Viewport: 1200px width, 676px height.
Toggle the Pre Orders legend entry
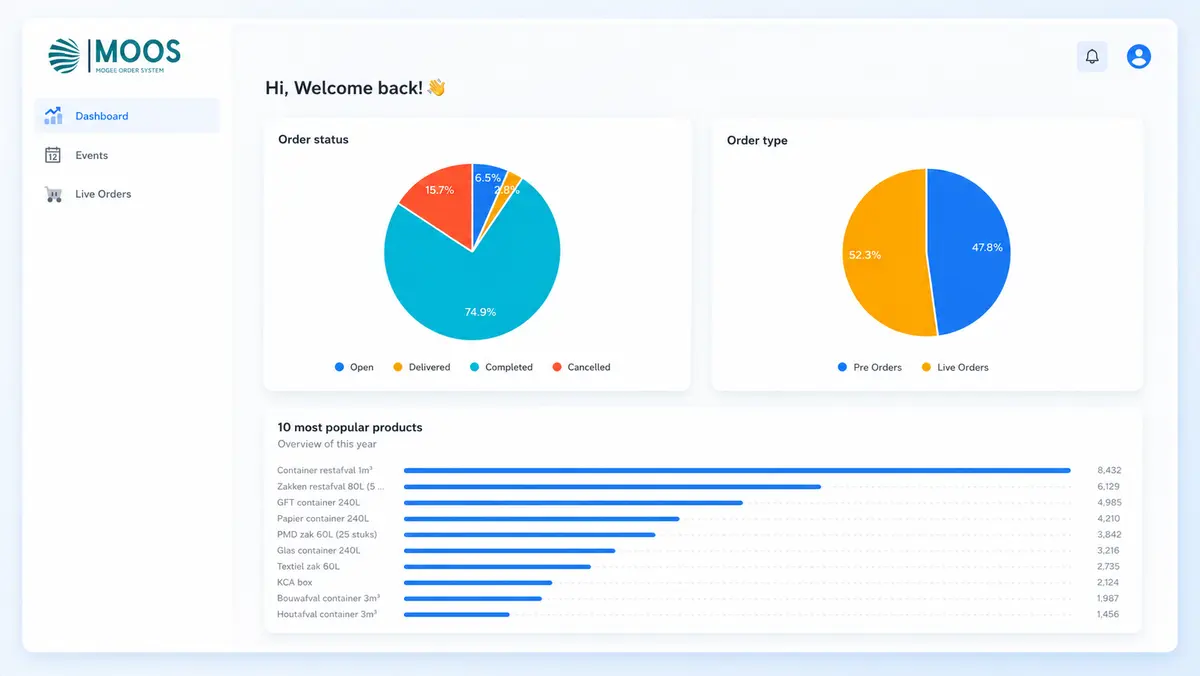869,367
